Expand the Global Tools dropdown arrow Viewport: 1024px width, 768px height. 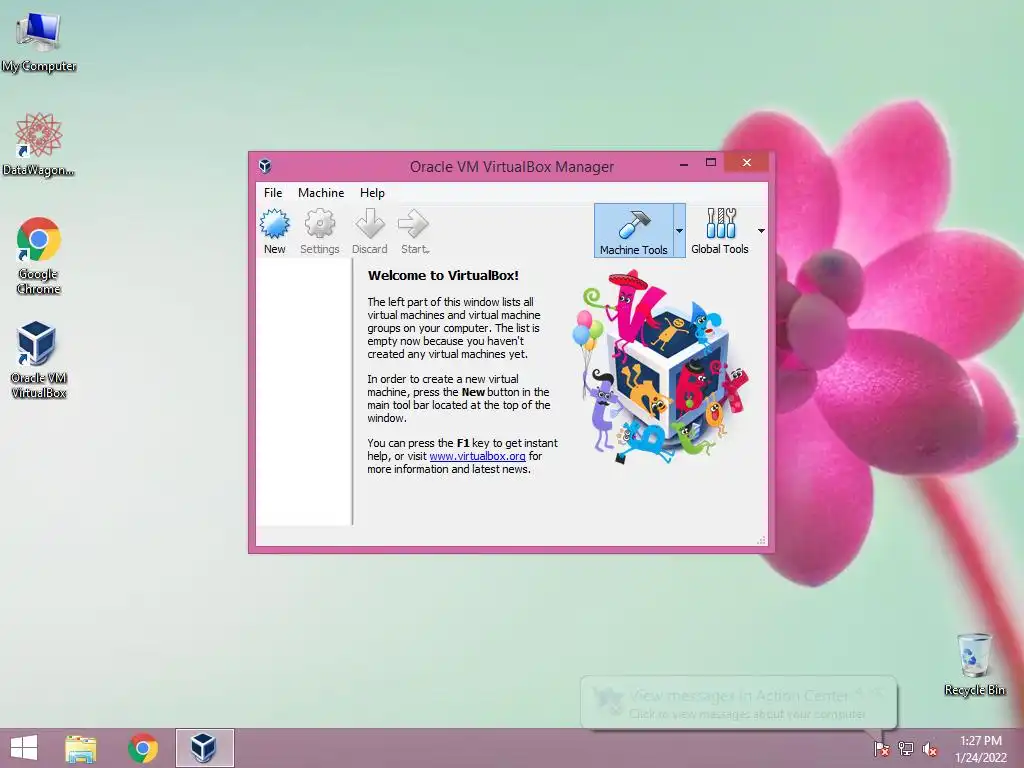(761, 231)
